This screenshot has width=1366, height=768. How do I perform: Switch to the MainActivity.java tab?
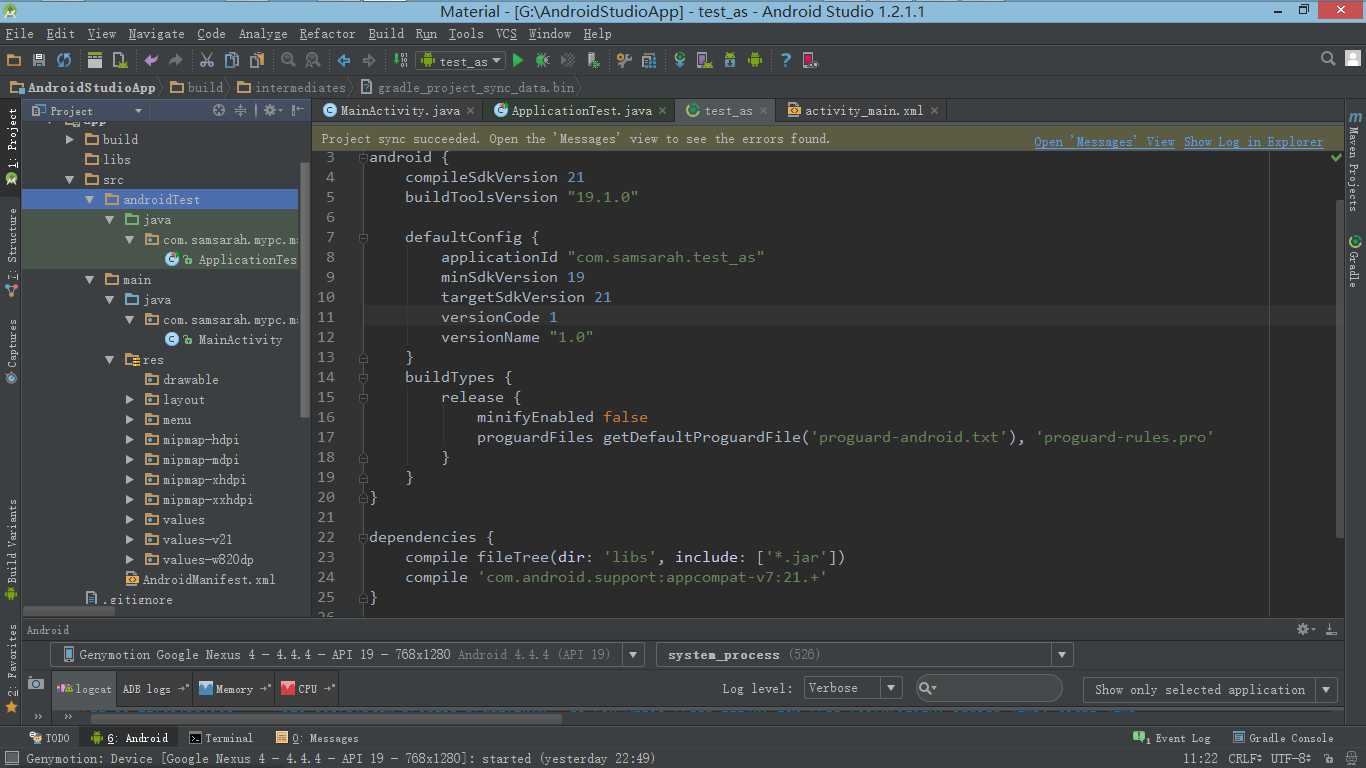pos(399,110)
